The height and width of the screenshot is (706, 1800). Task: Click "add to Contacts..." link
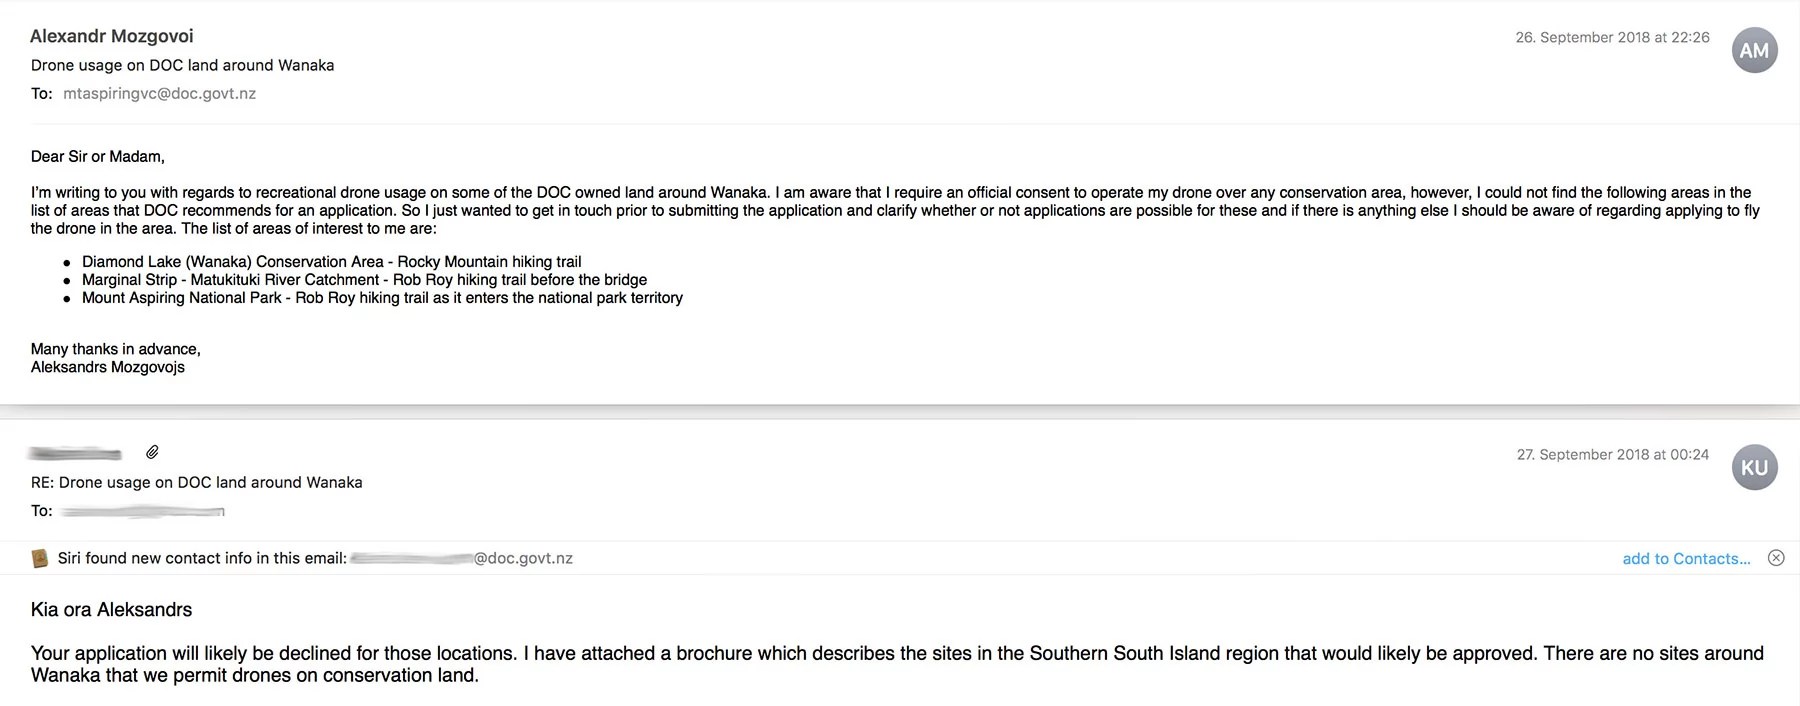tap(1686, 559)
